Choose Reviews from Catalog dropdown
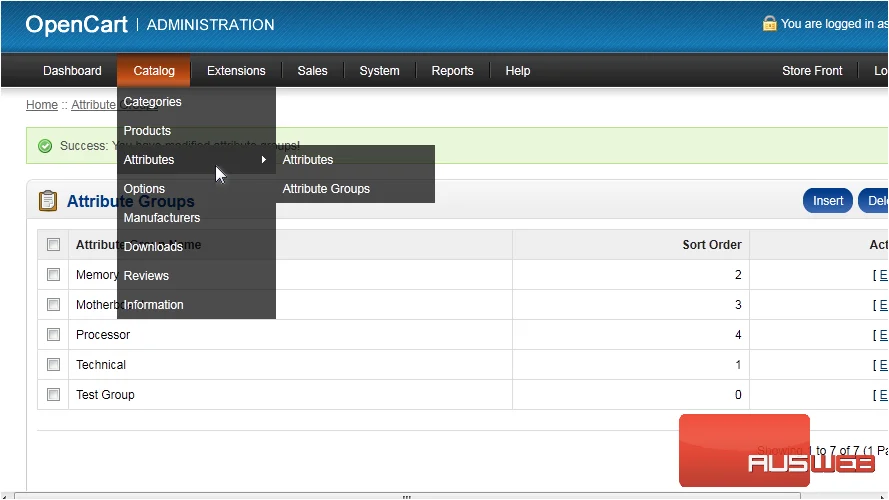This screenshot has width=889, height=500. (x=196, y=276)
